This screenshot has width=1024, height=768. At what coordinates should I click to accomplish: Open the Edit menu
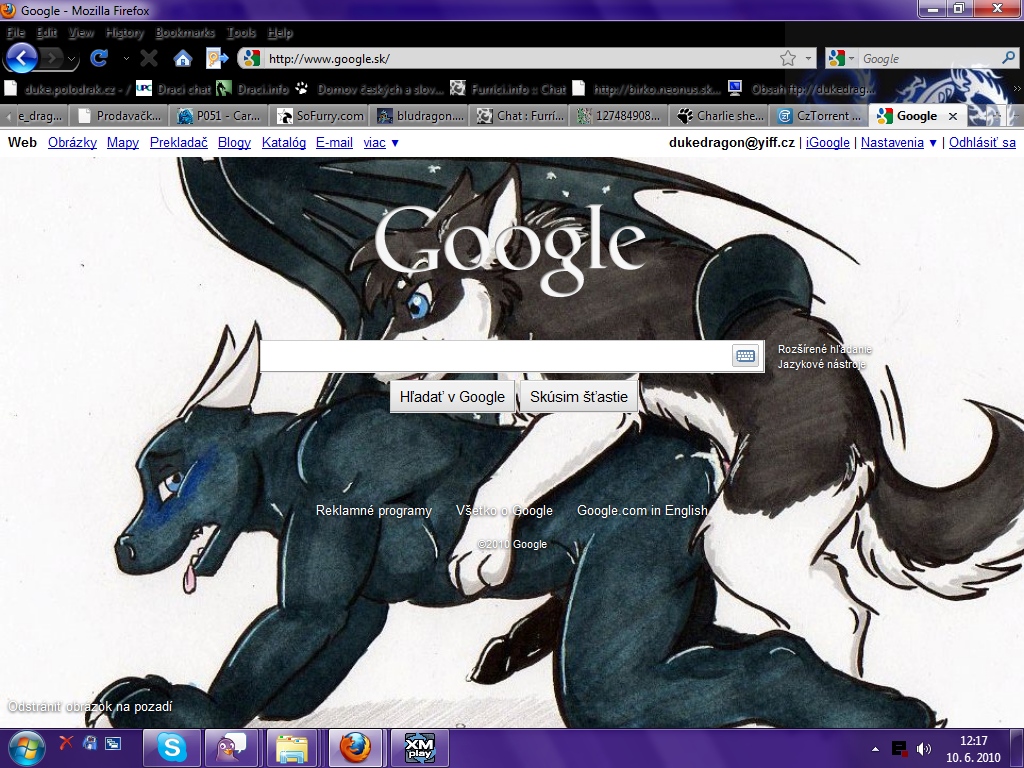pos(47,32)
